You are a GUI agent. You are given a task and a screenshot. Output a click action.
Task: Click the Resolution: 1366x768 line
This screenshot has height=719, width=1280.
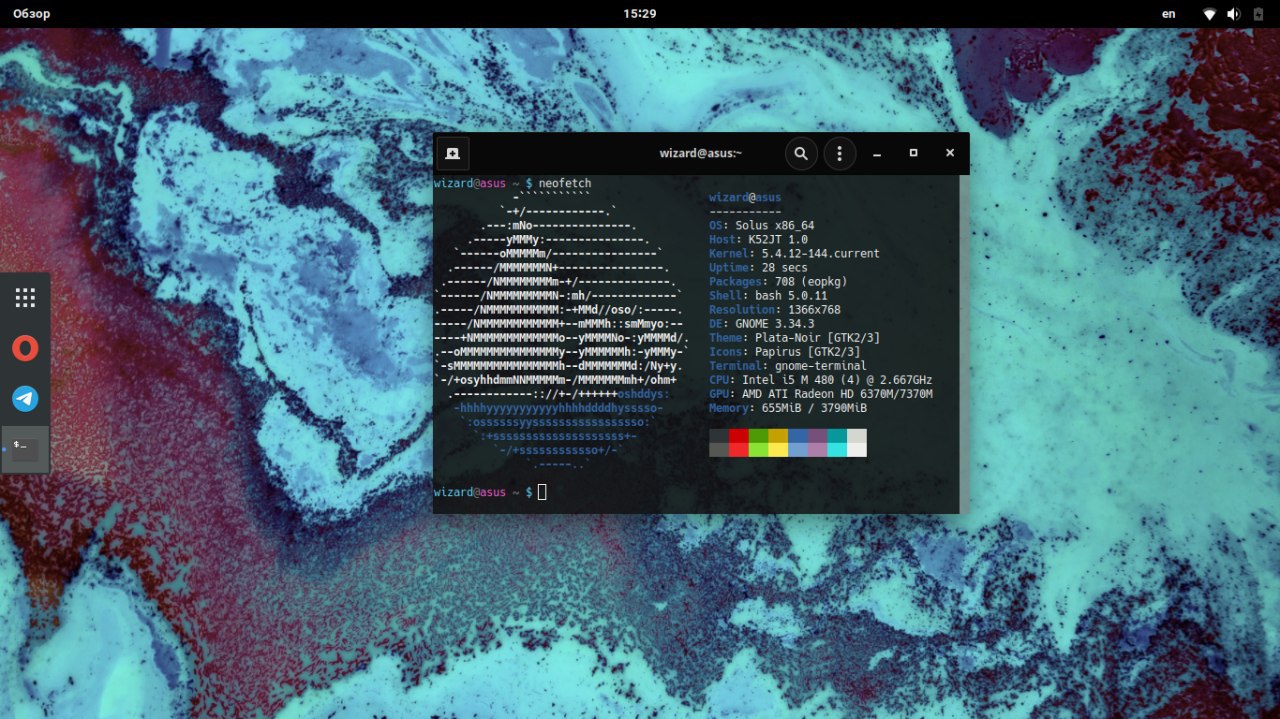[775, 310]
